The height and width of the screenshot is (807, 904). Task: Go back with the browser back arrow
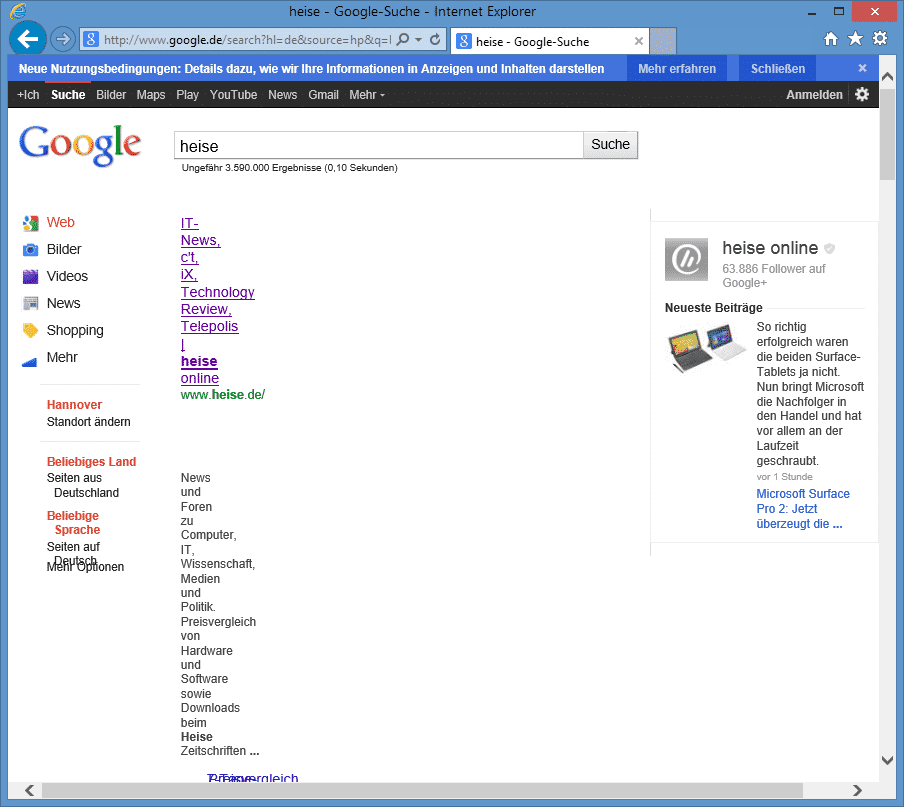click(x=28, y=39)
